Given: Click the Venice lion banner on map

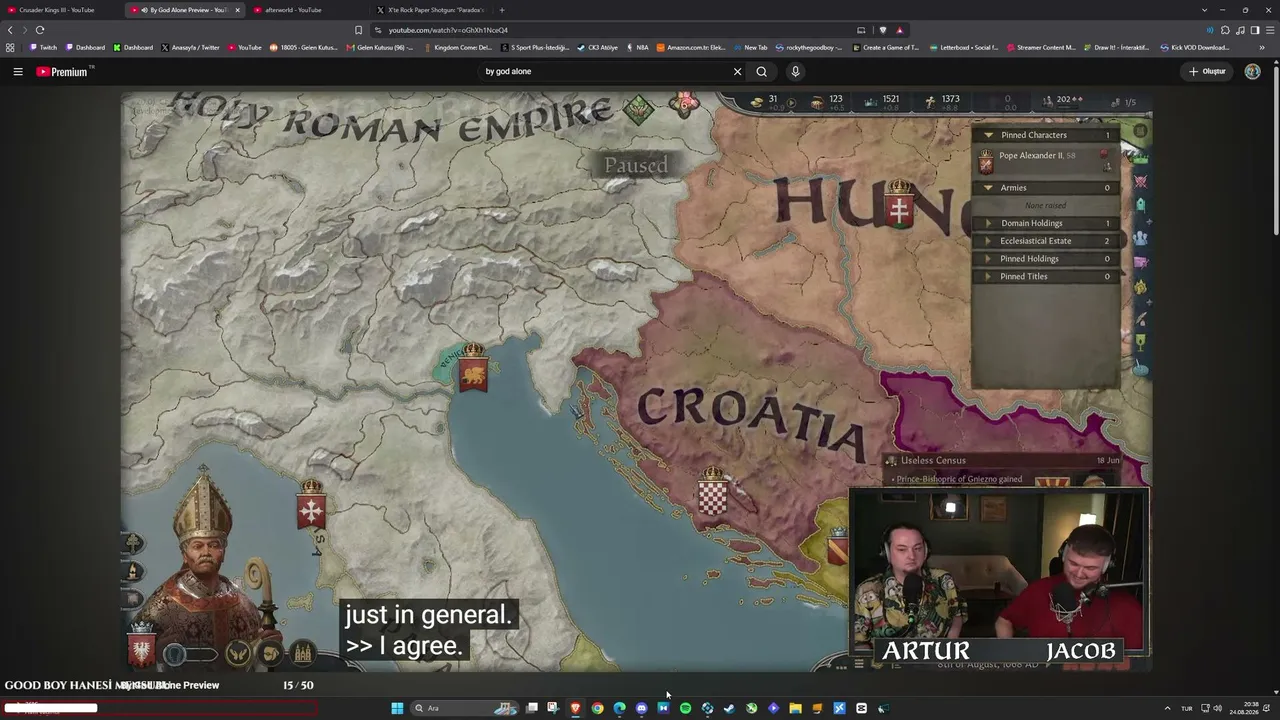Looking at the screenshot, I should point(473,368).
